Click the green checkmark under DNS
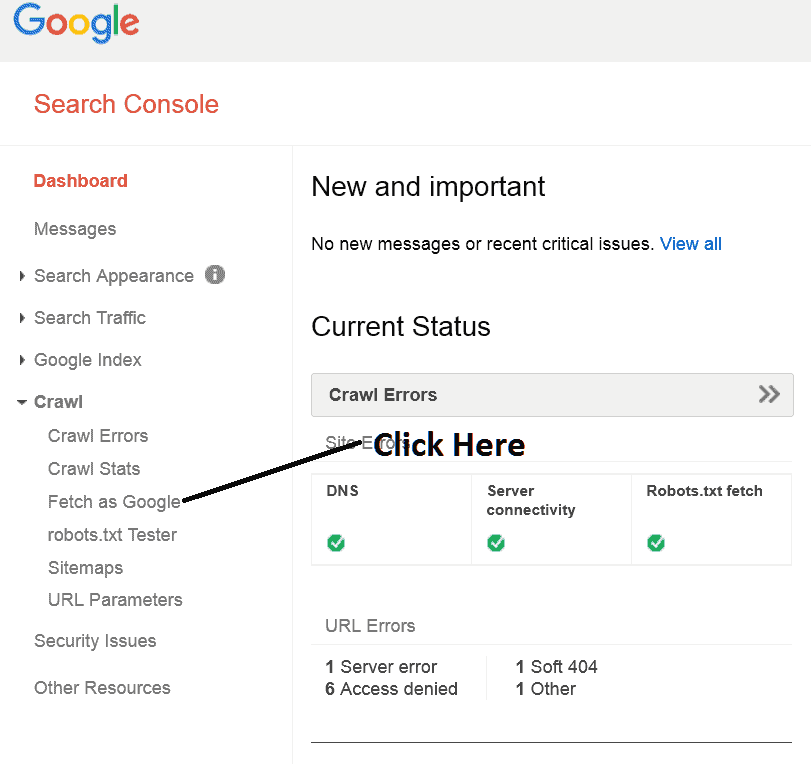 336,543
